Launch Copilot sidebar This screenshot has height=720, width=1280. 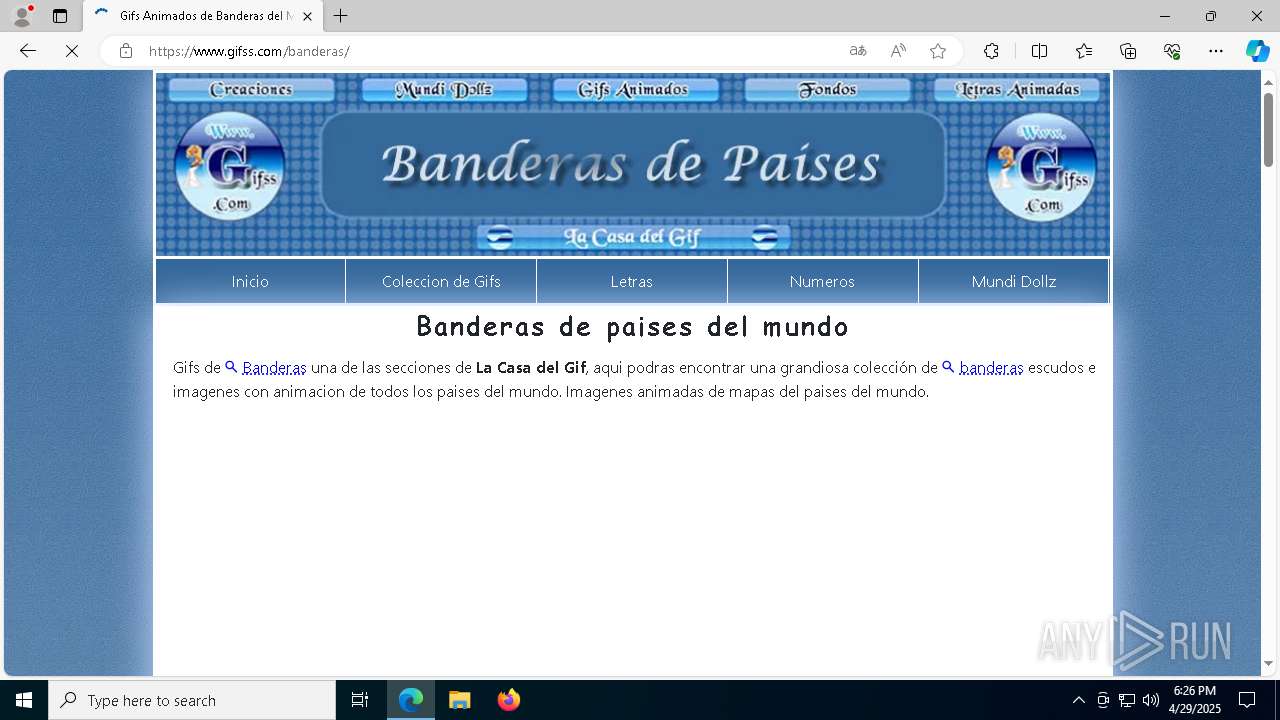1257,51
